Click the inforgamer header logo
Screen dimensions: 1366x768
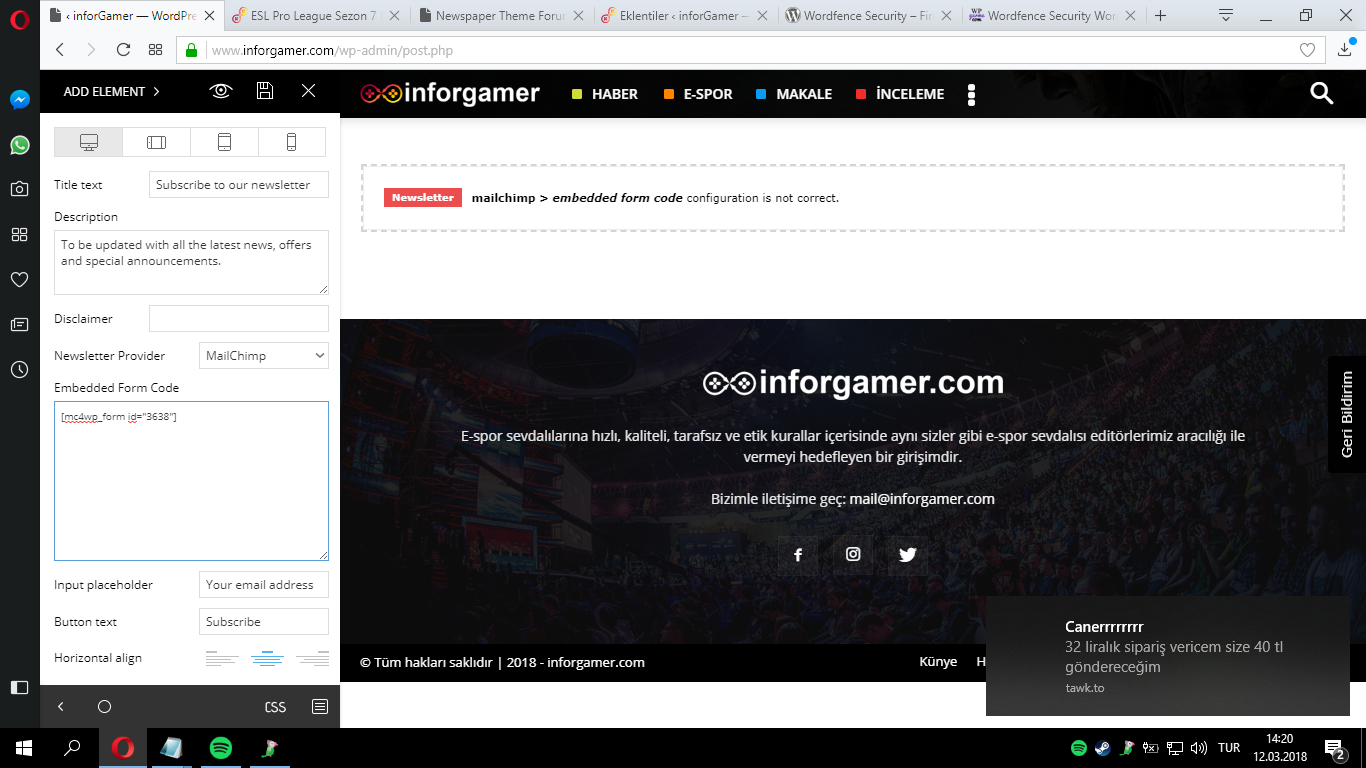(x=450, y=94)
